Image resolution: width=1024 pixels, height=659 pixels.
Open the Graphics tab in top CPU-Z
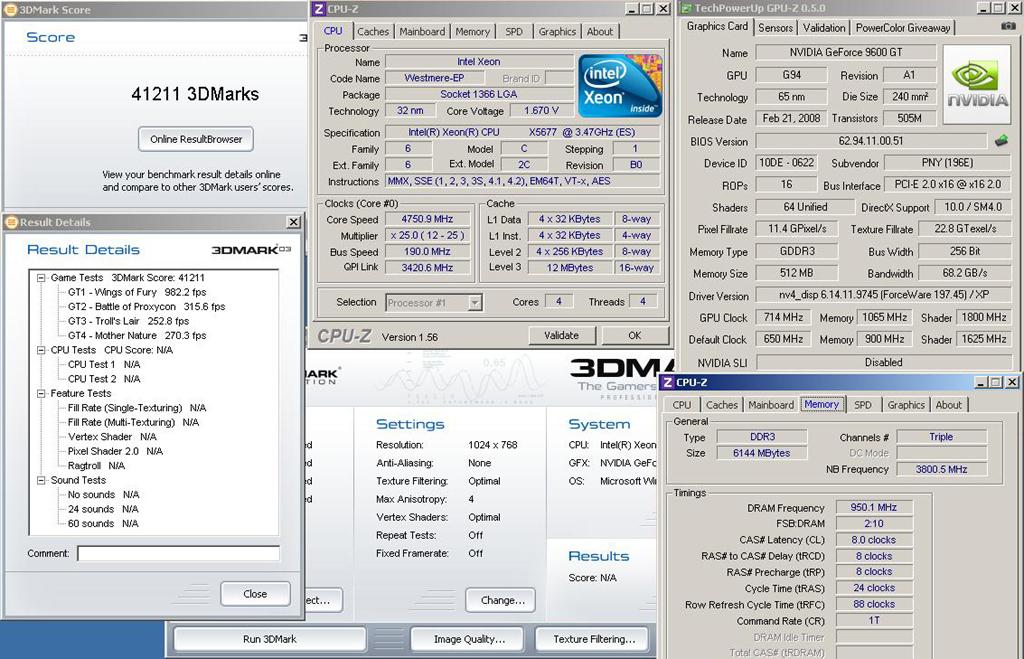coord(557,31)
